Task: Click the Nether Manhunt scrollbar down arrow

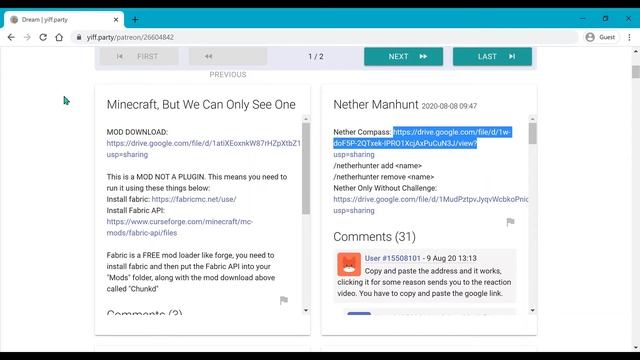Action: (532, 311)
